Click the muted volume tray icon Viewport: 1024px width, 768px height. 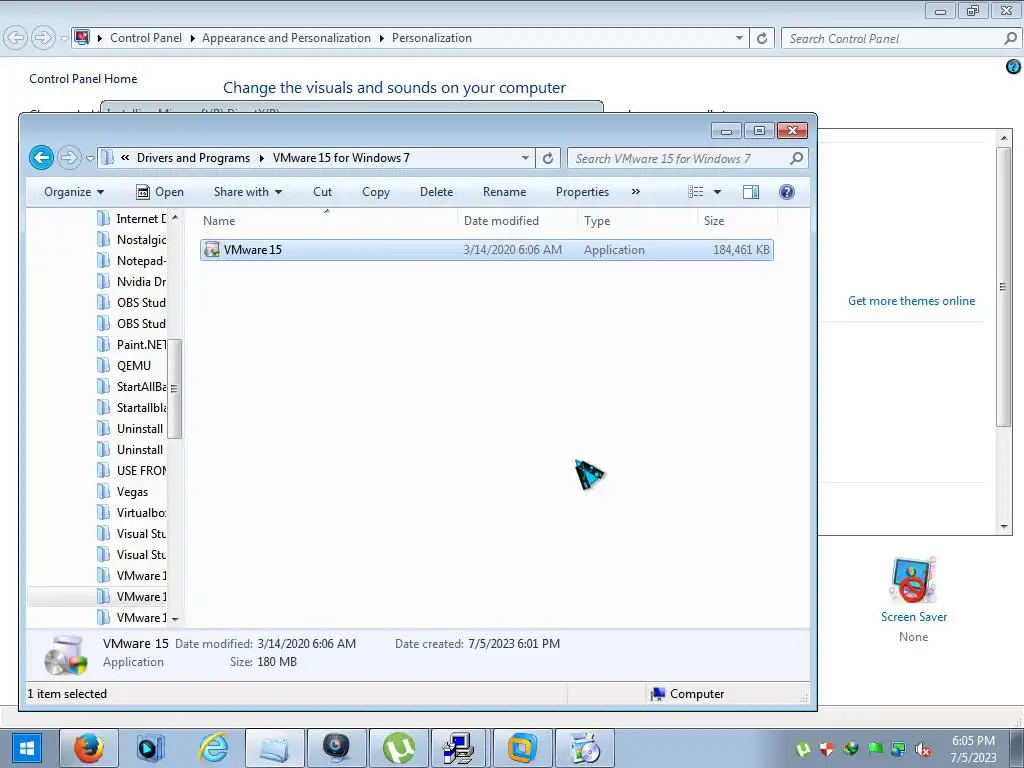pyautogui.click(x=923, y=750)
